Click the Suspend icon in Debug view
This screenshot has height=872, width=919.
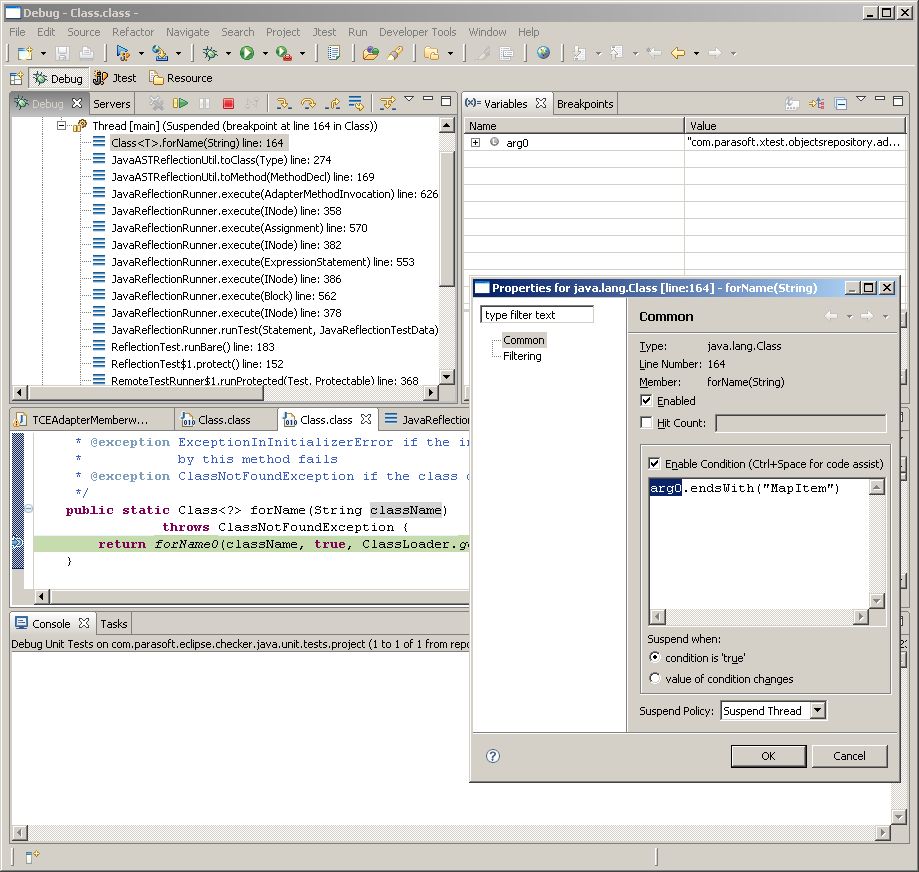coord(205,104)
